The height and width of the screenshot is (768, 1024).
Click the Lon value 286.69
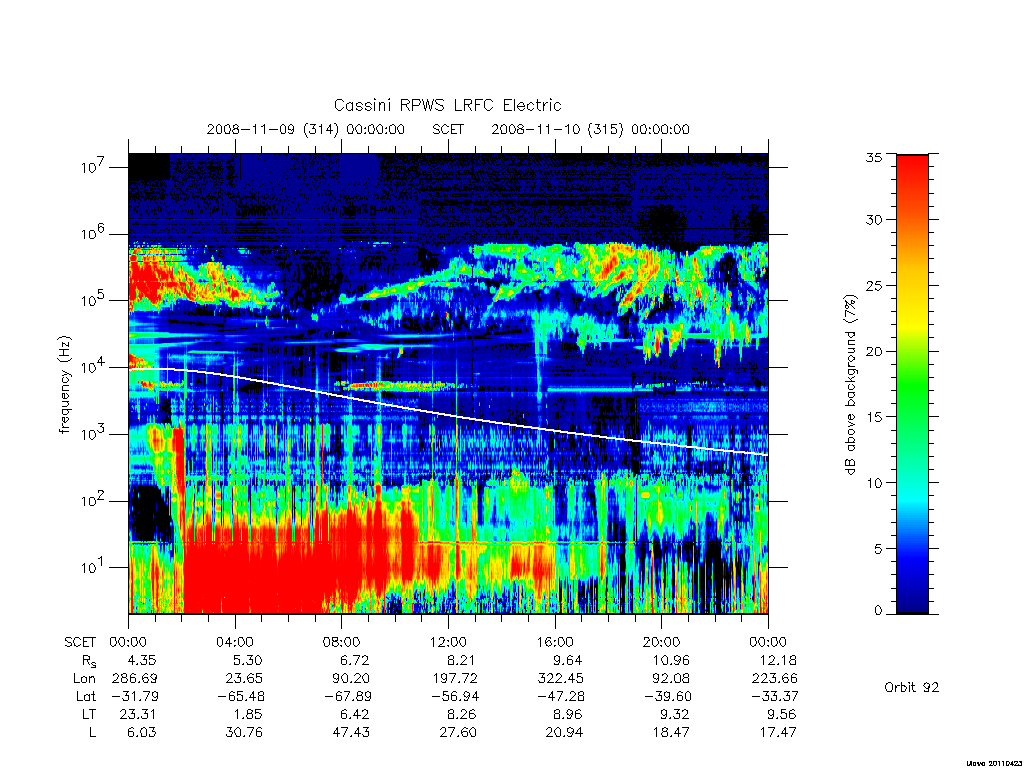(135, 679)
